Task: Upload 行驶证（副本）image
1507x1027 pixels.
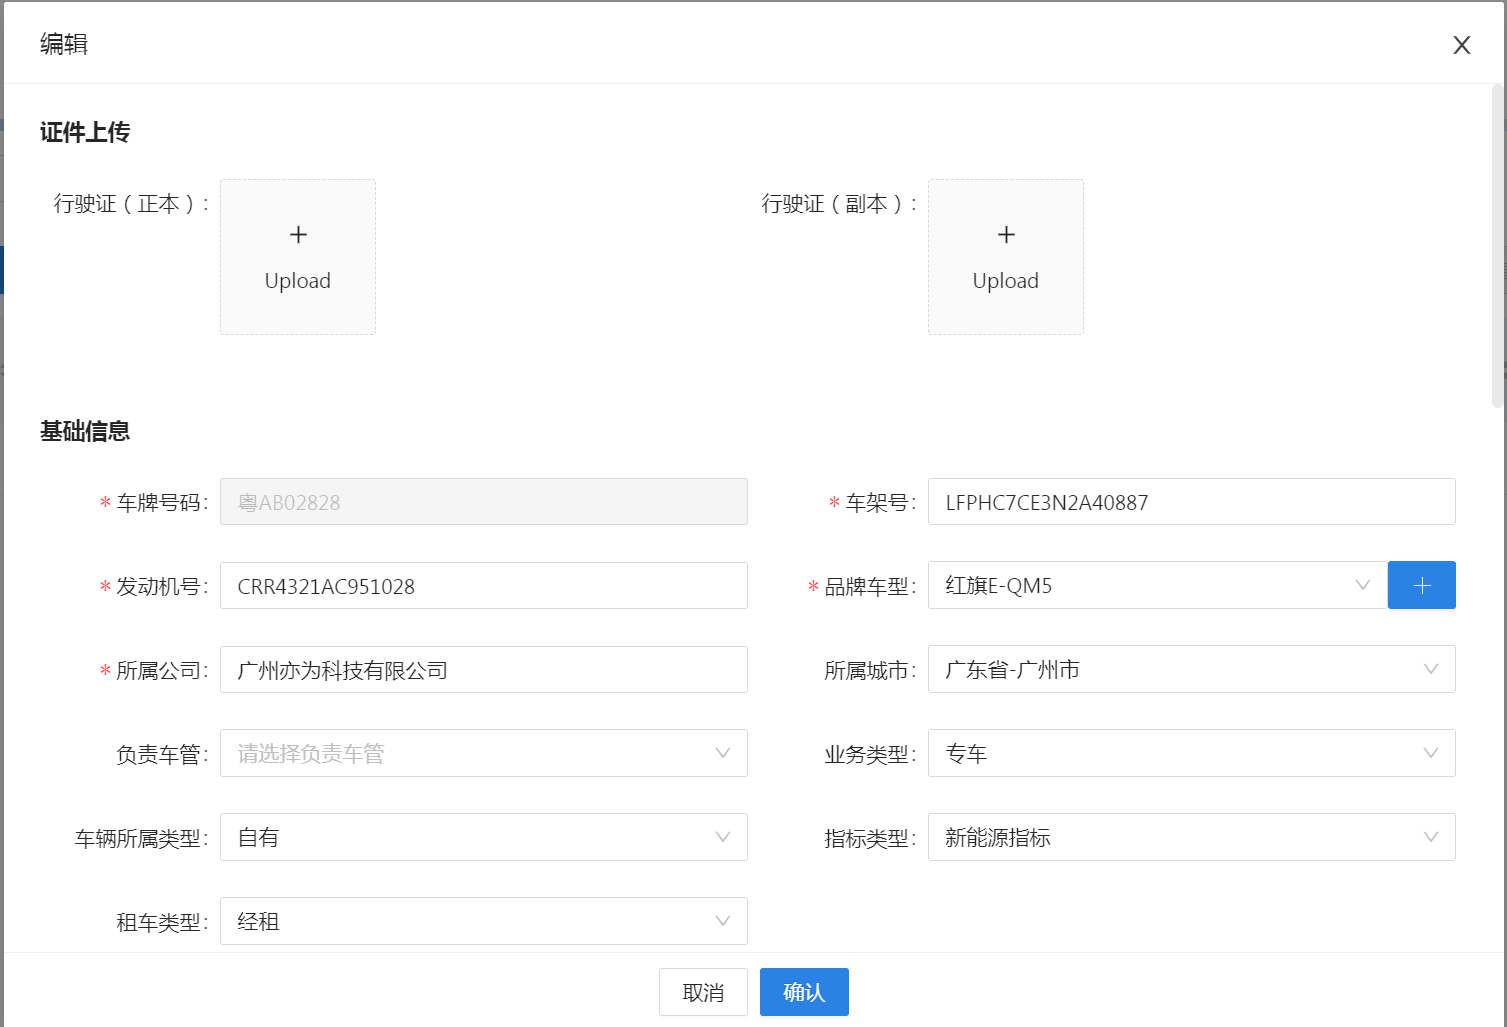Action: point(1005,257)
